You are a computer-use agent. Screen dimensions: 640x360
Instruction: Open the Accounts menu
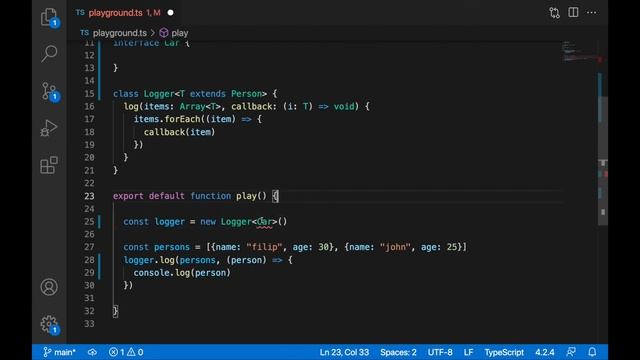tap(49, 287)
